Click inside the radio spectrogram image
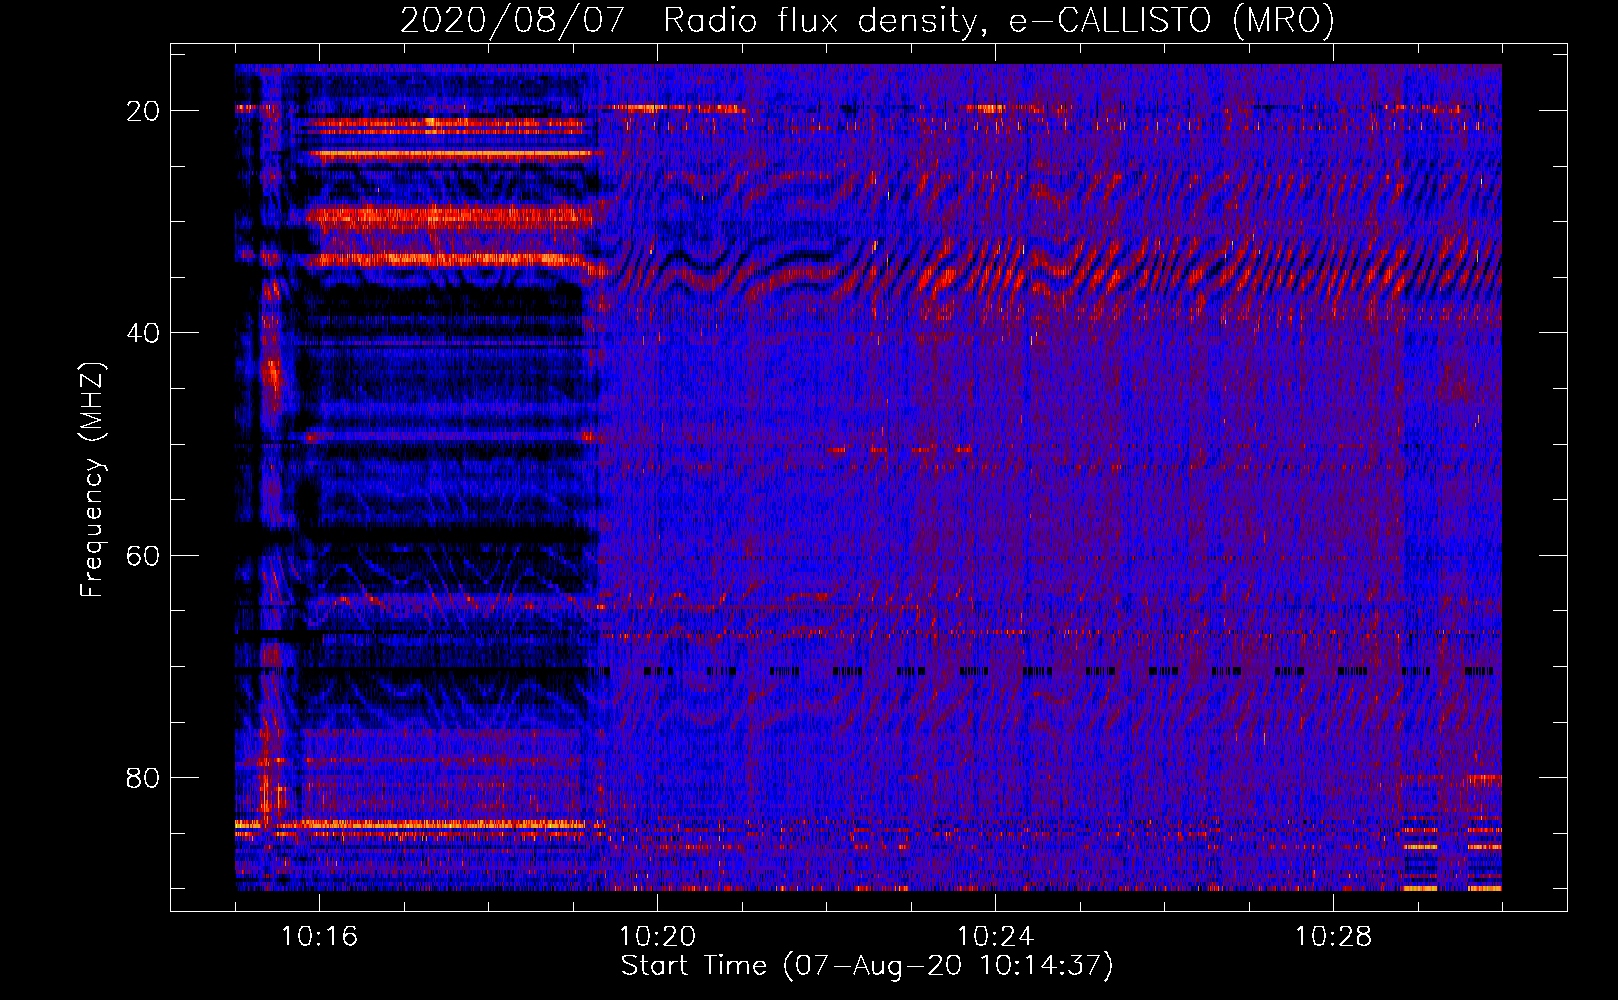 (x=868, y=477)
